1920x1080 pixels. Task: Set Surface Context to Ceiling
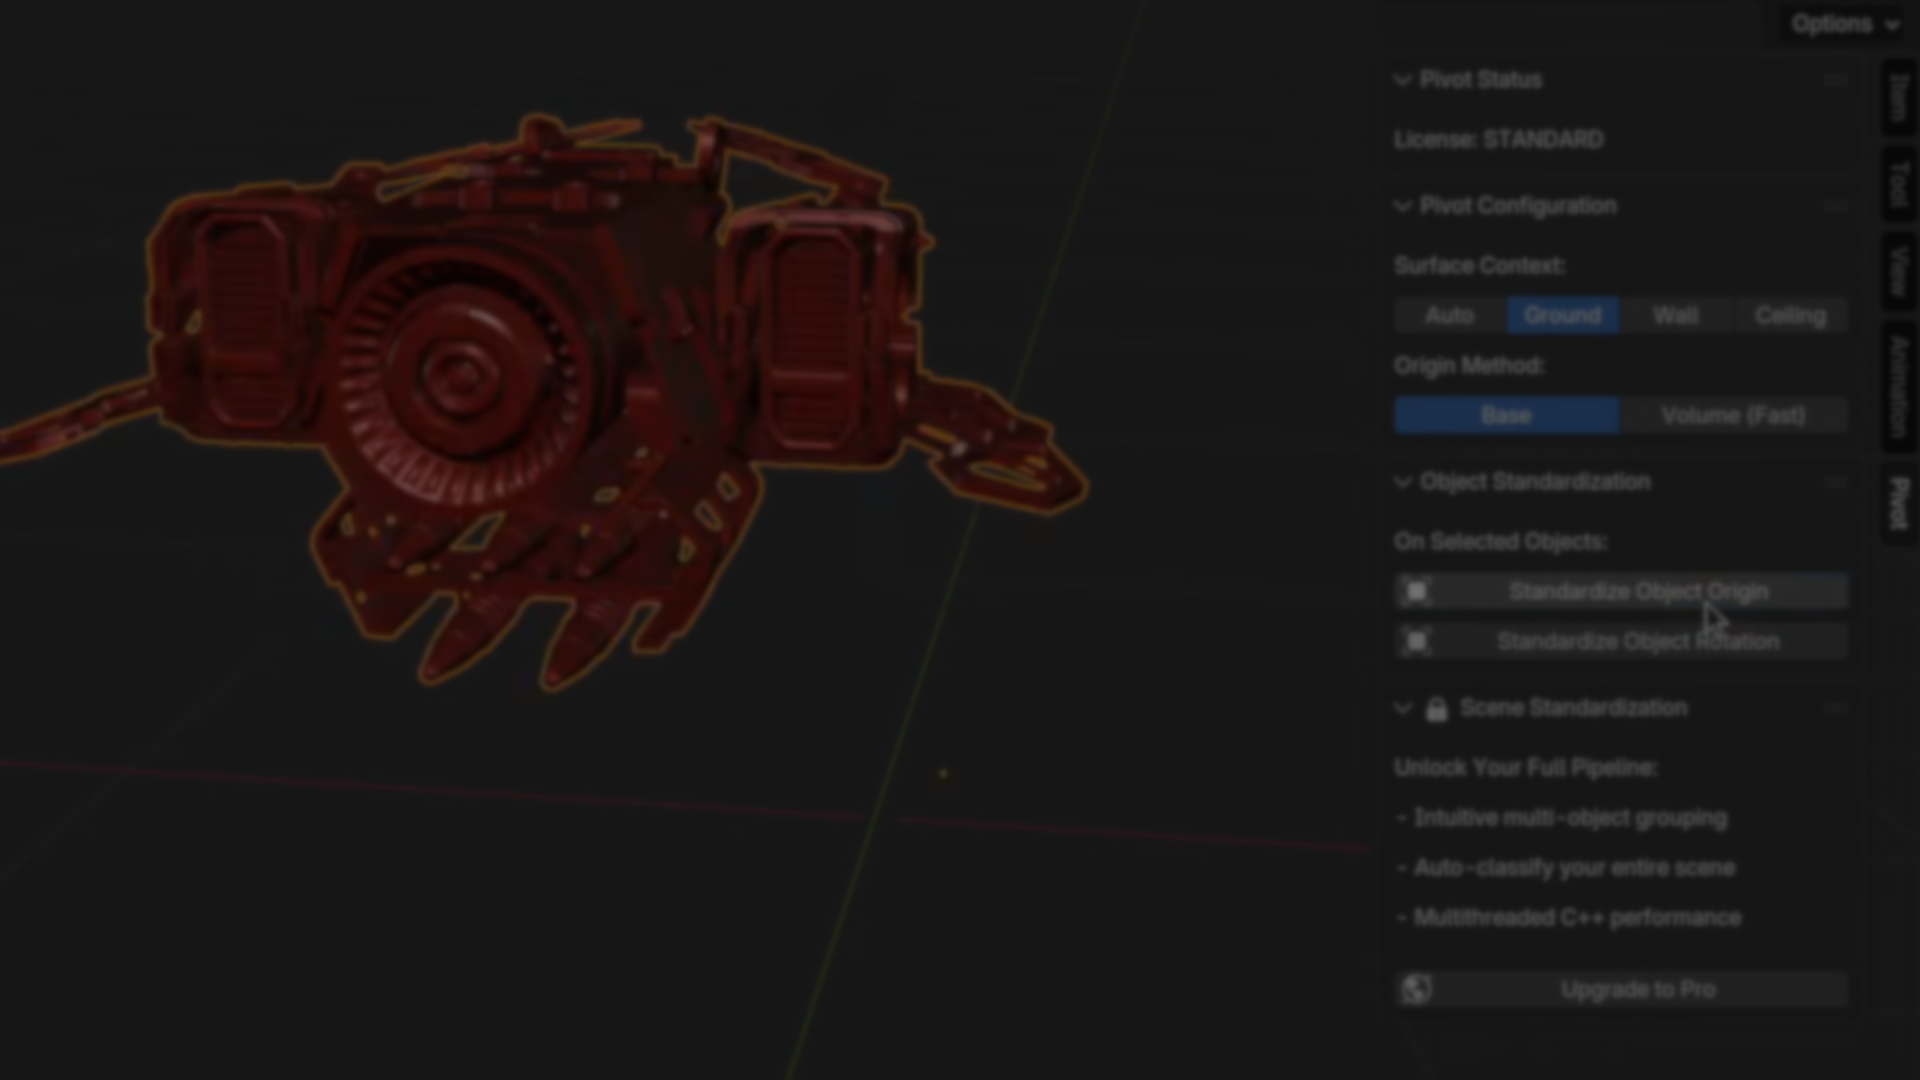click(x=1790, y=316)
